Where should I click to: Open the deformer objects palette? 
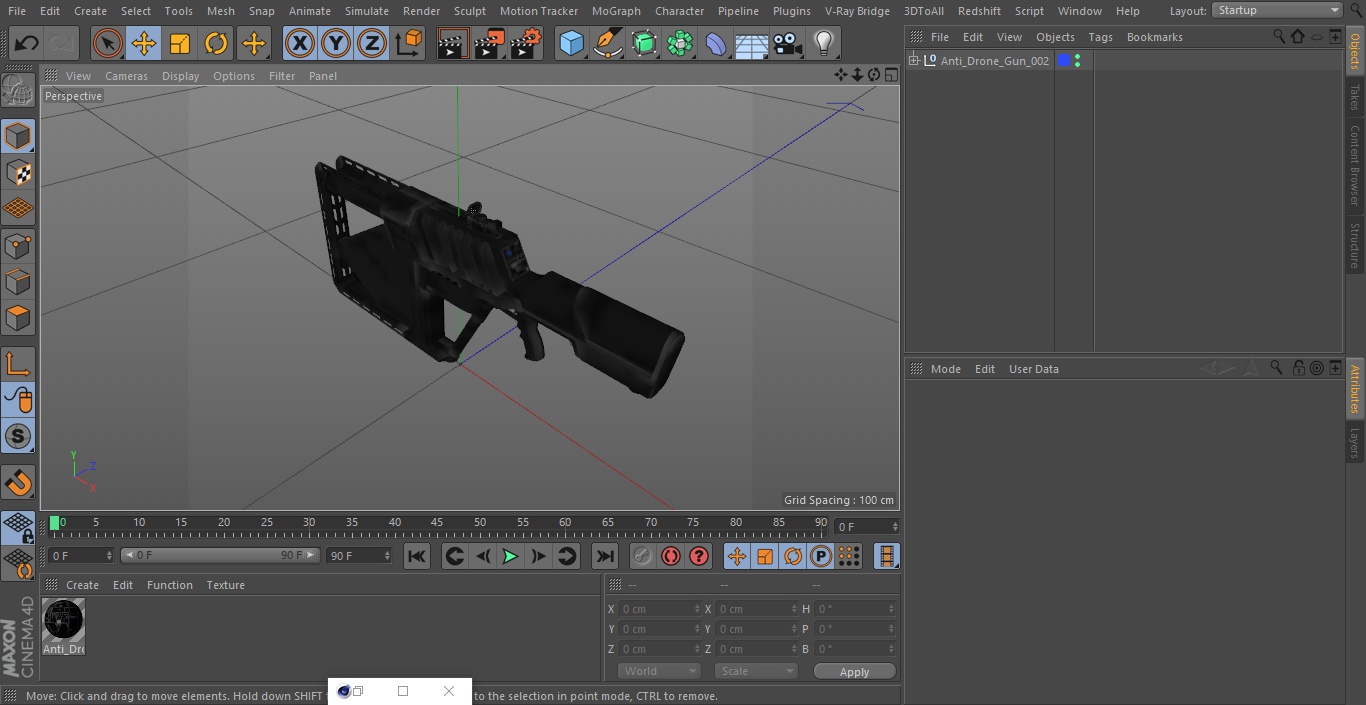[716, 43]
